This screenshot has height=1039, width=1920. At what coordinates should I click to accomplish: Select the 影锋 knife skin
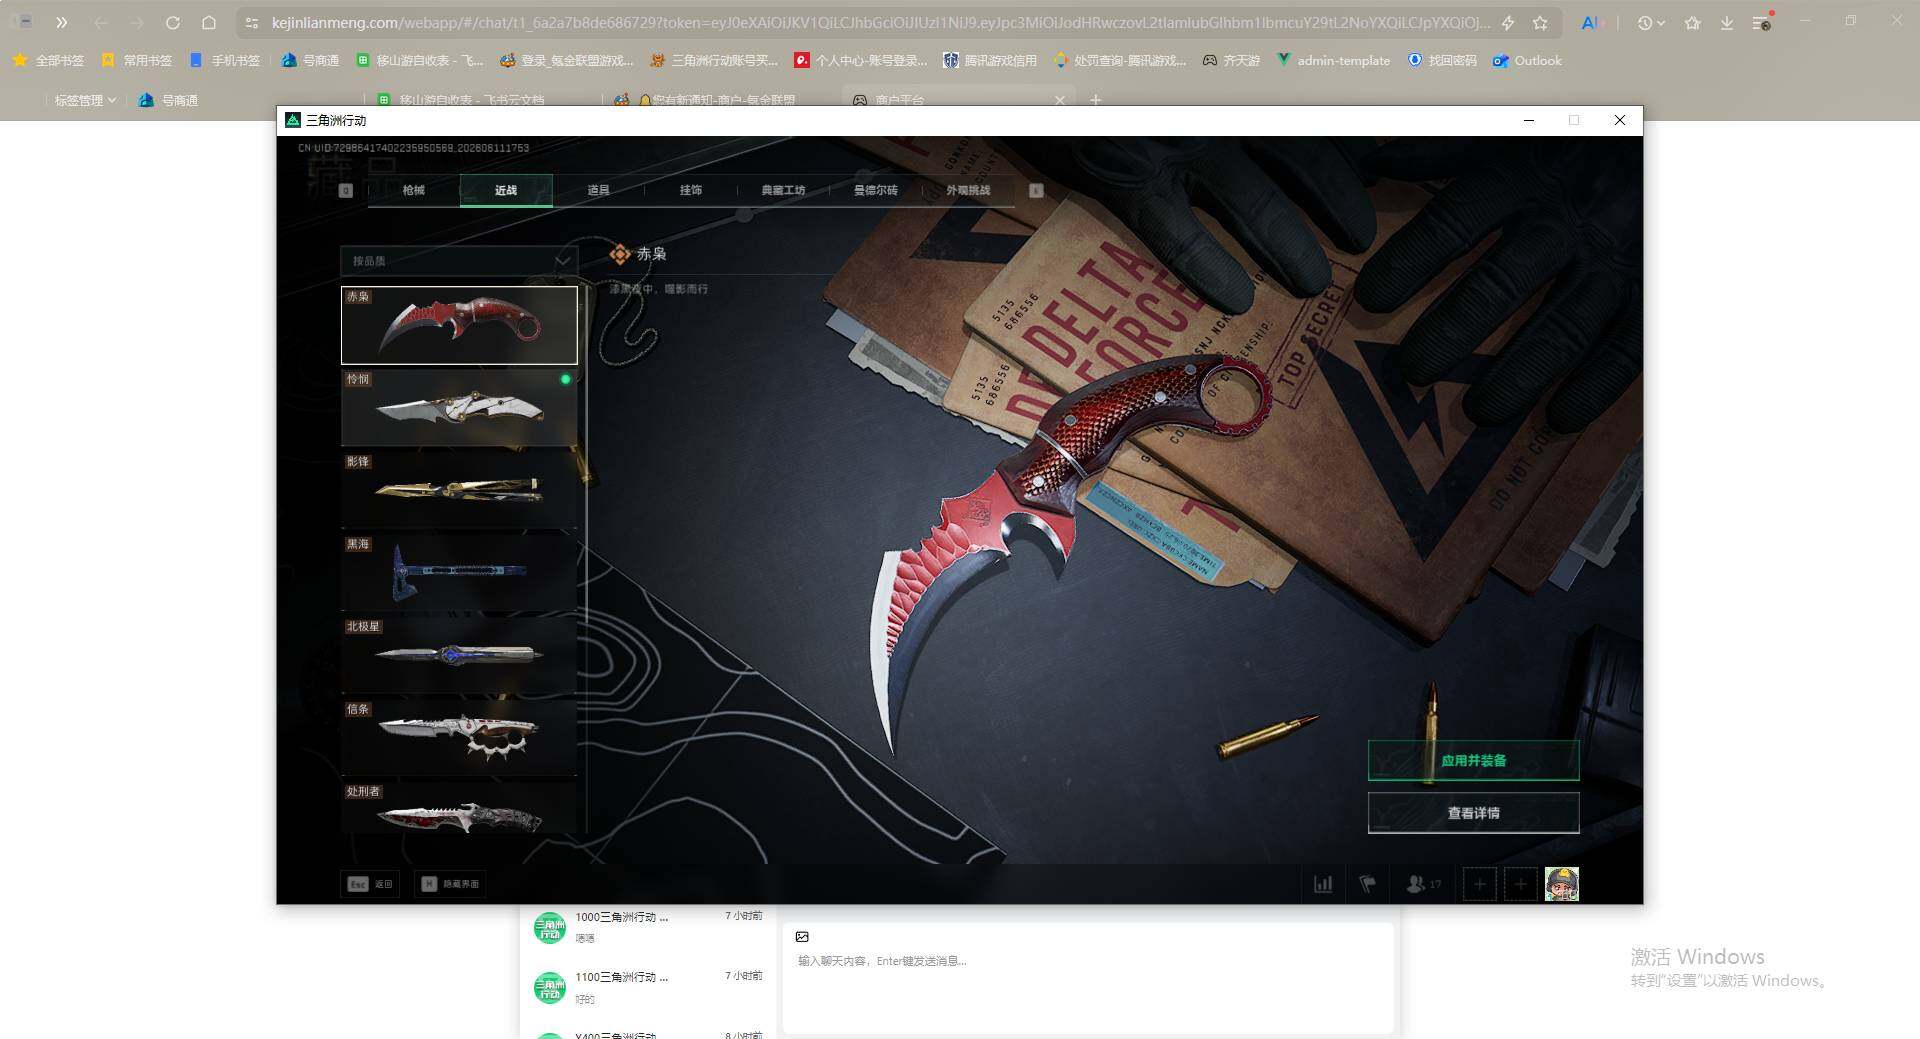(x=459, y=490)
